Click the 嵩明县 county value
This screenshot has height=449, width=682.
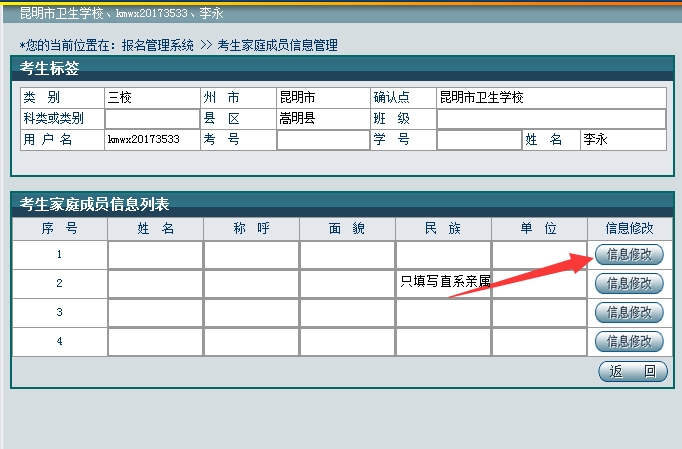pos(298,118)
